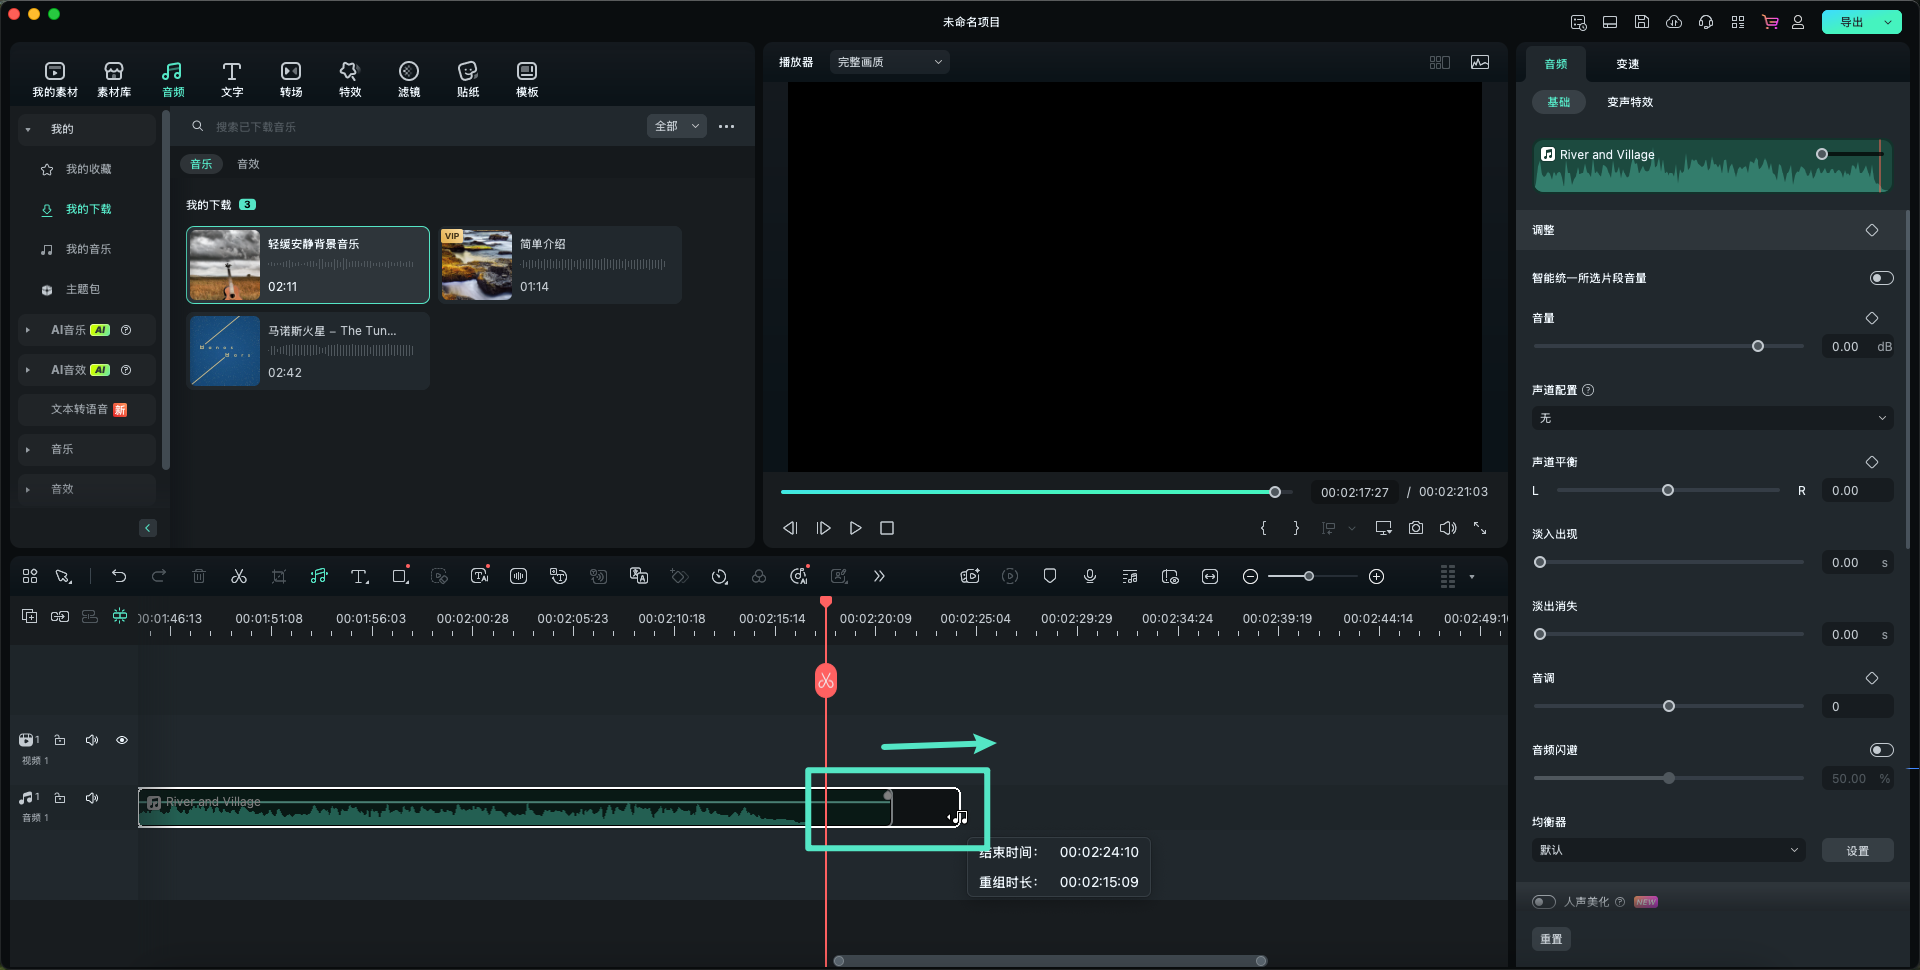Click the scissors split icon in timeline toolbar
The width and height of the screenshot is (1920, 970).
[238, 576]
